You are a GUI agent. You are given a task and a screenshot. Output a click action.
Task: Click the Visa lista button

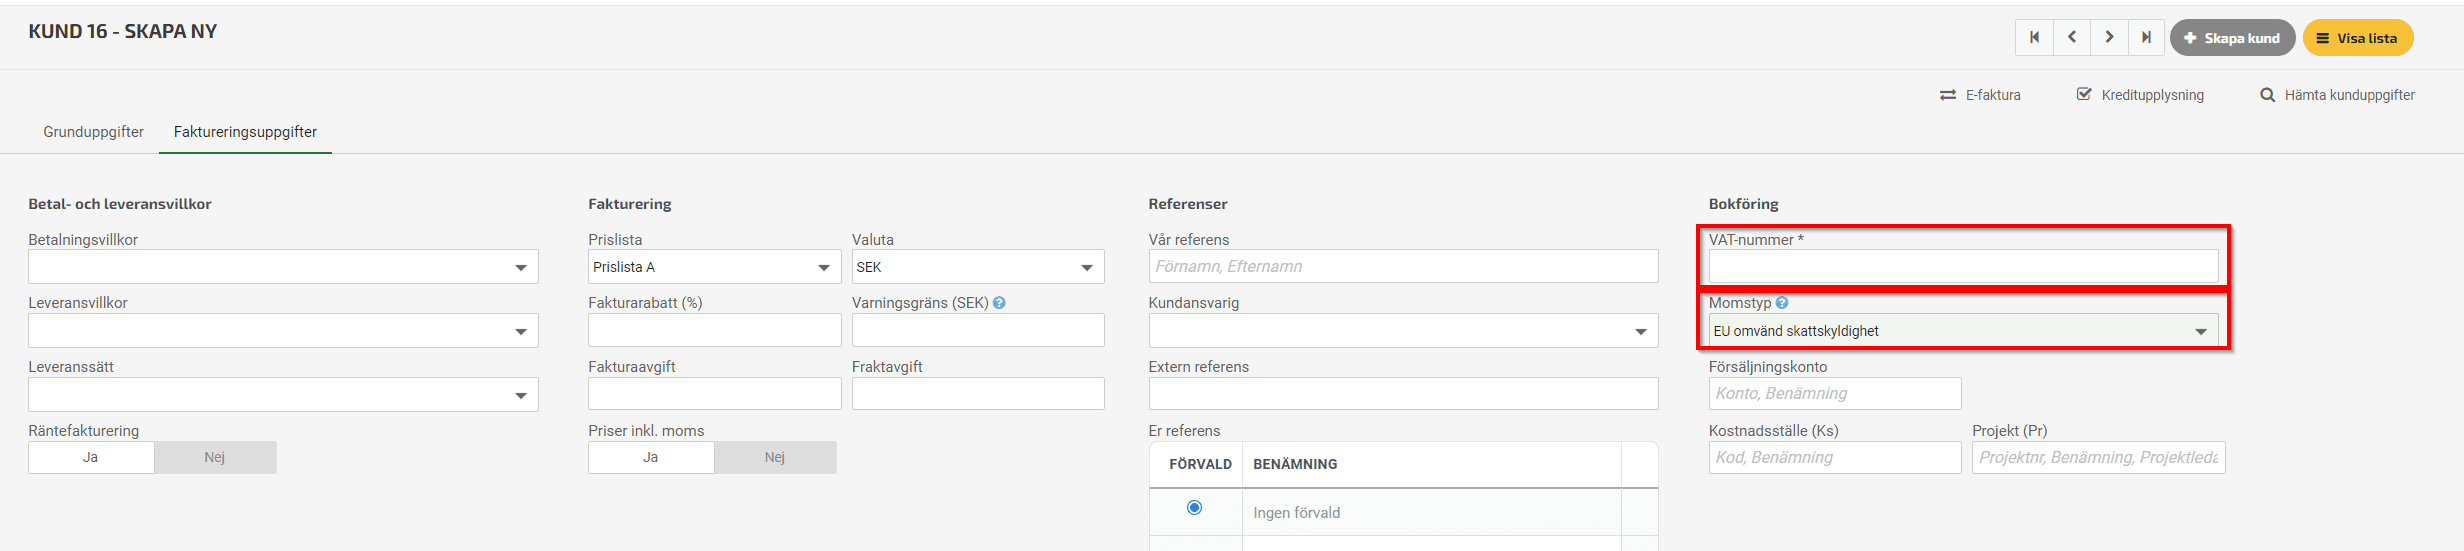[x=2358, y=38]
